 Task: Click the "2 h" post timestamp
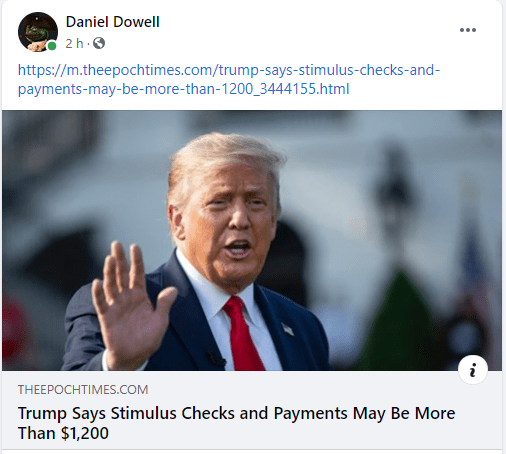coord(74,43)
